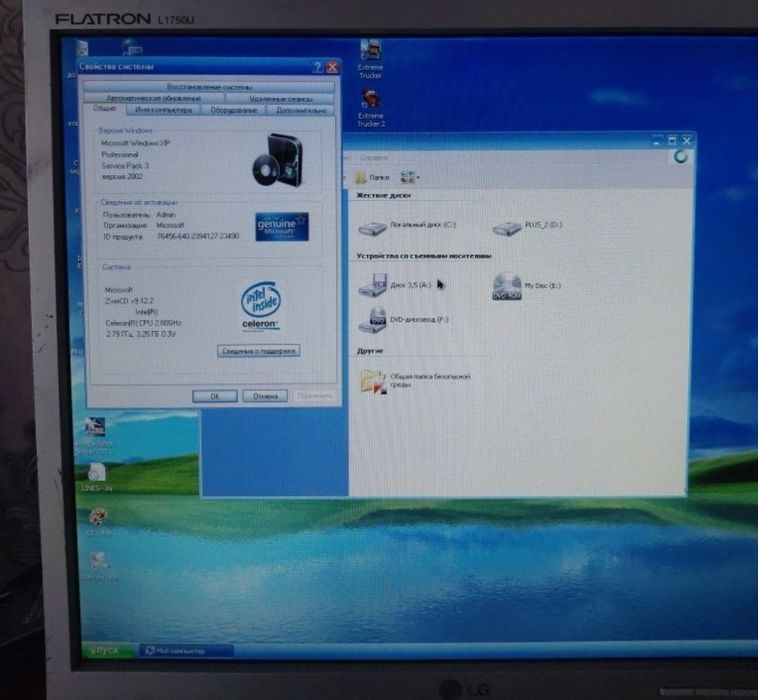The width and height of the screenshot is (758, 700).
Task: Close the My Computer explorer window
Action: click(x=687, y=141)
